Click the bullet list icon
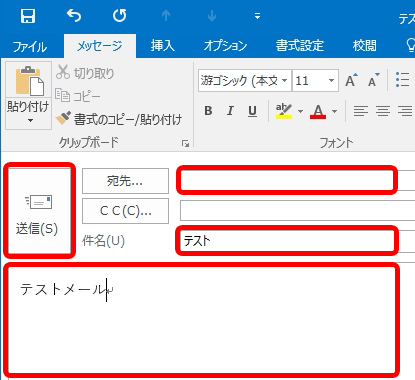 click(402, 80)
